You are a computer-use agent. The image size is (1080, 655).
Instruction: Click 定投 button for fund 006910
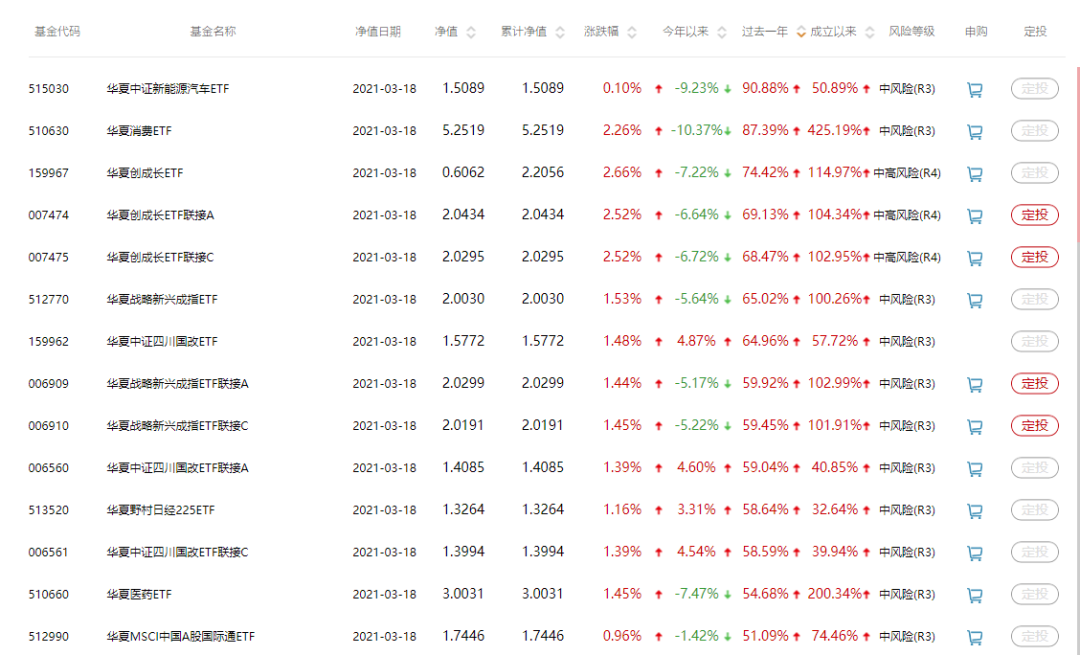pos(1035,426)
